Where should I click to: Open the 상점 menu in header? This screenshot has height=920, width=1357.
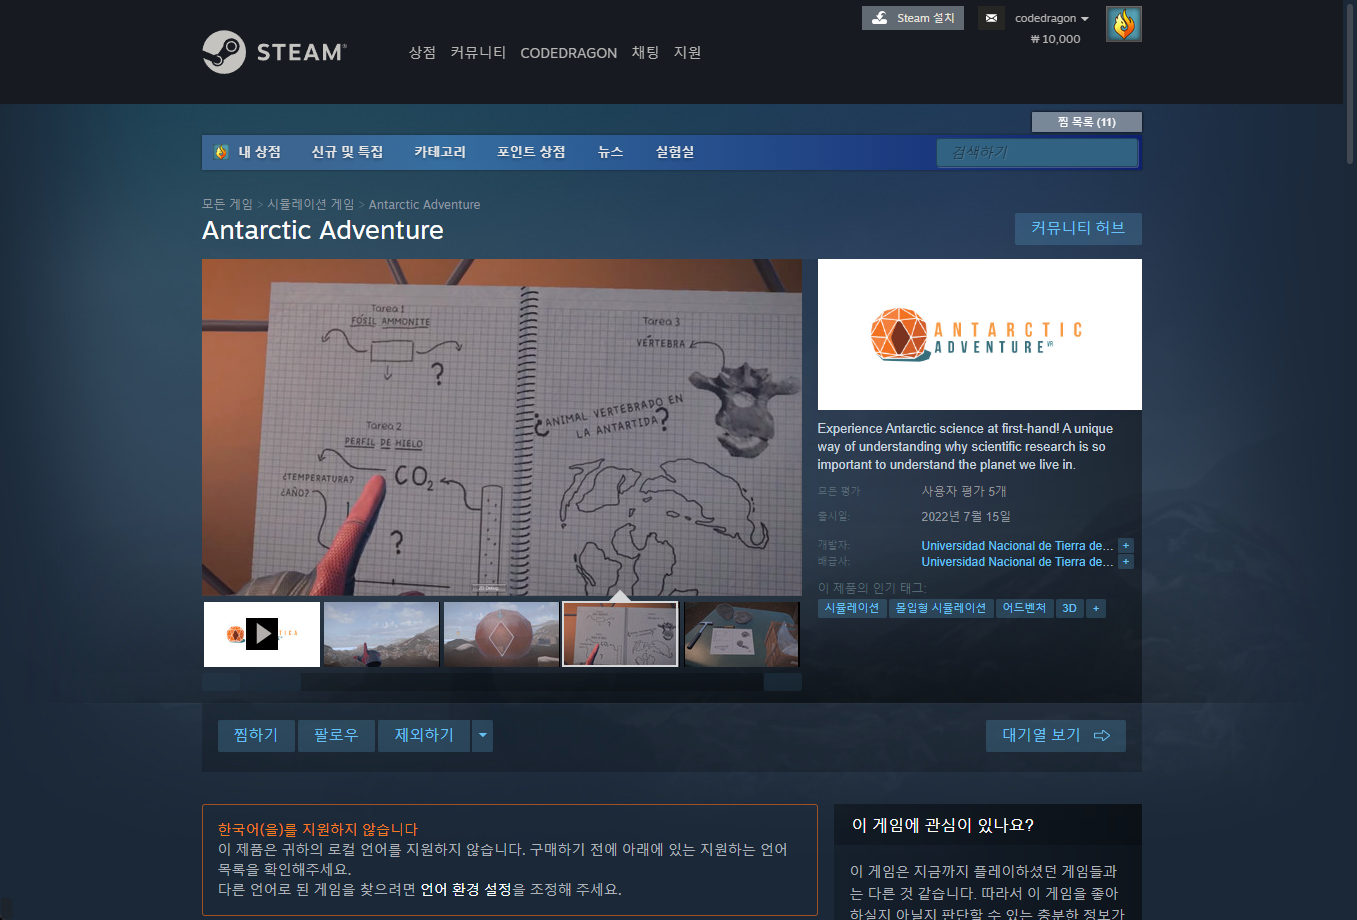[x=422, y=52]
